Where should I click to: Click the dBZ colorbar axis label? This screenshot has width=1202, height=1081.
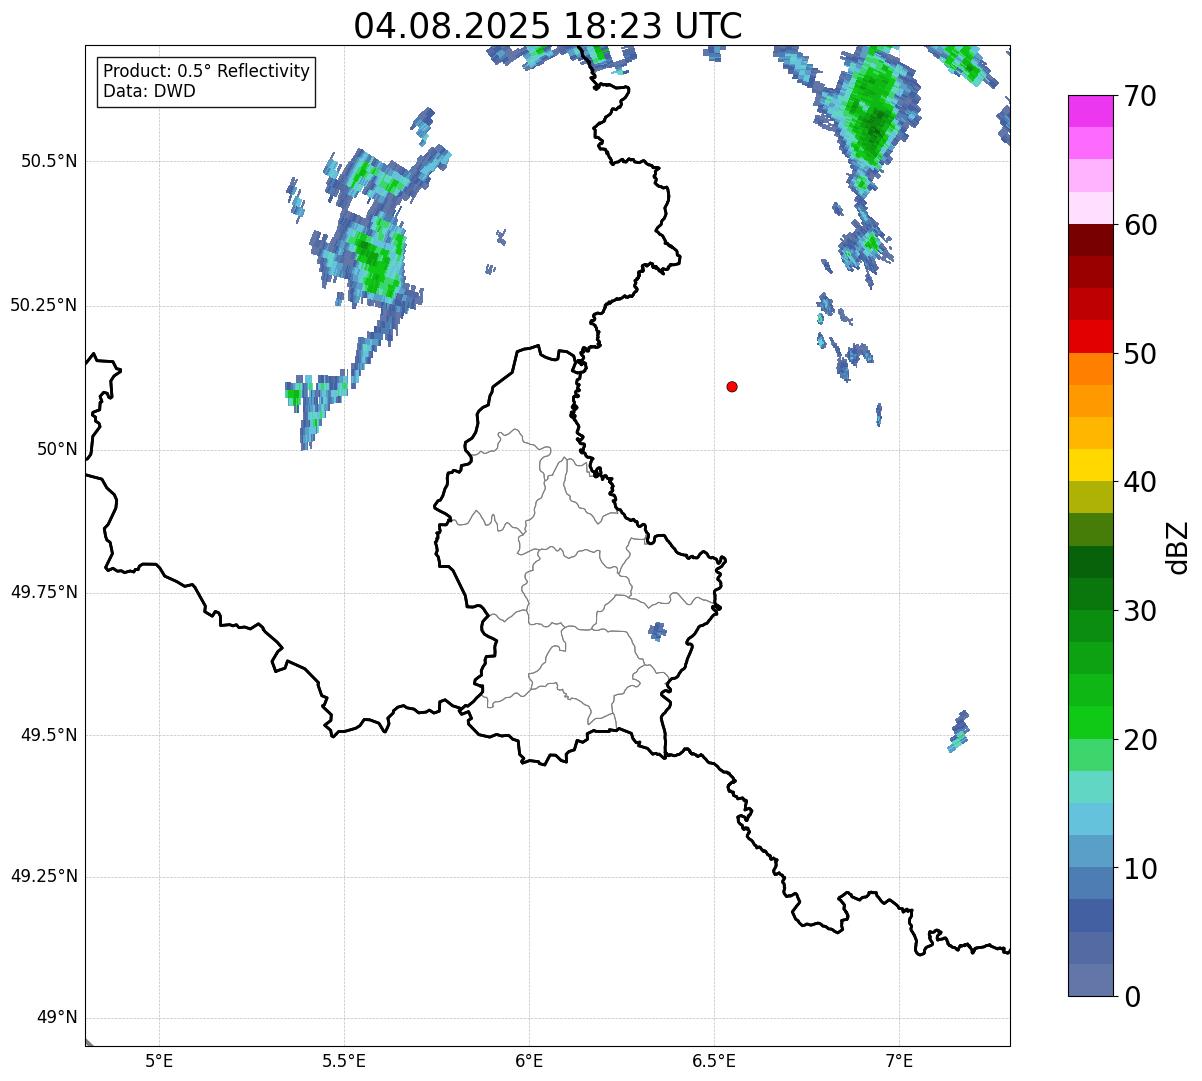[x=1178, y=547]
